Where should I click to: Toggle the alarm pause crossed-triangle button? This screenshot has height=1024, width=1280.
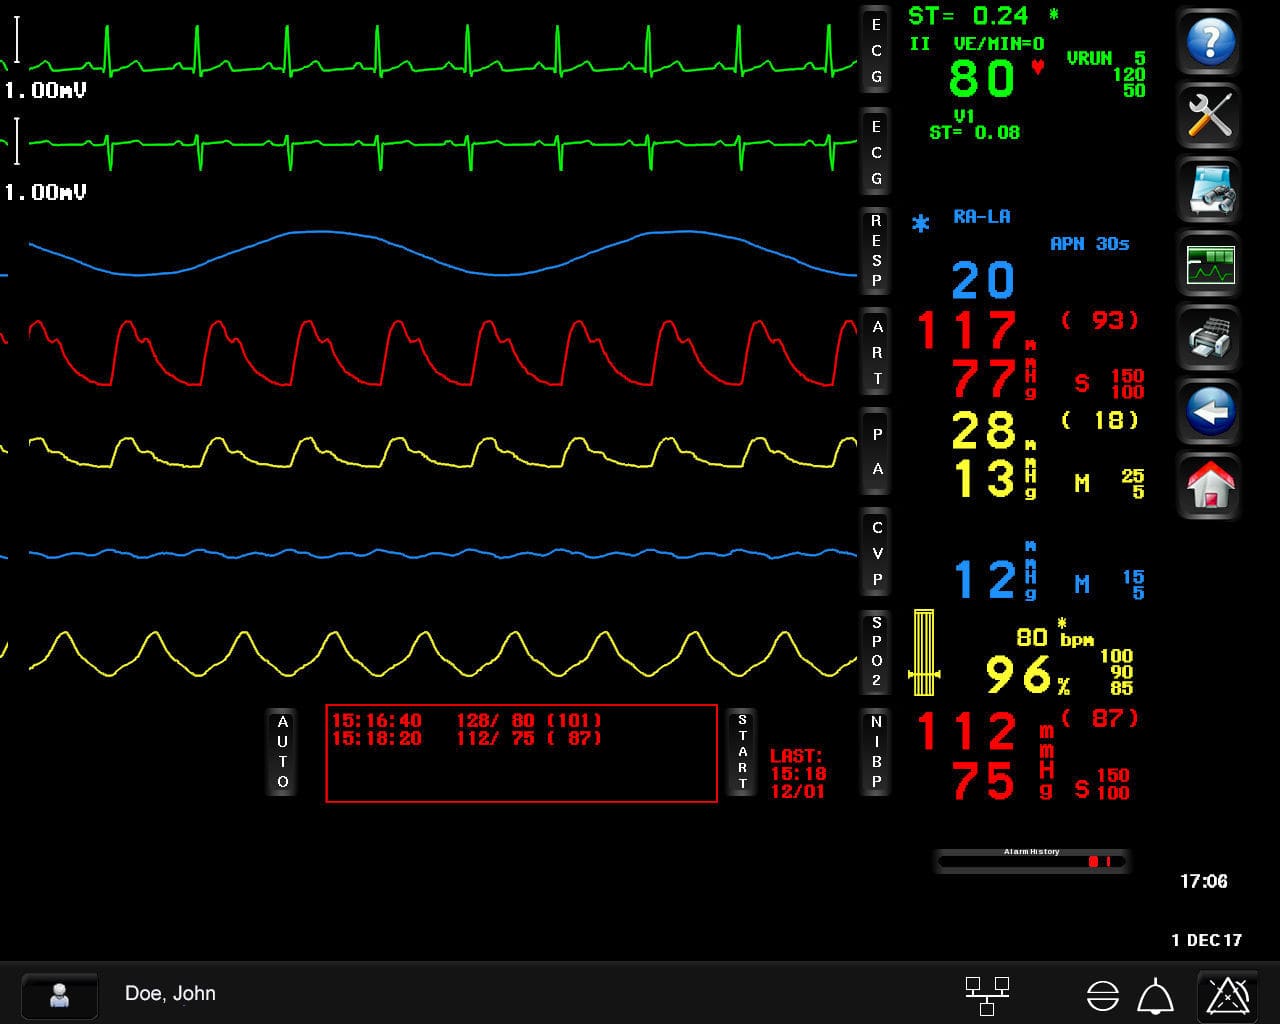1228,995
